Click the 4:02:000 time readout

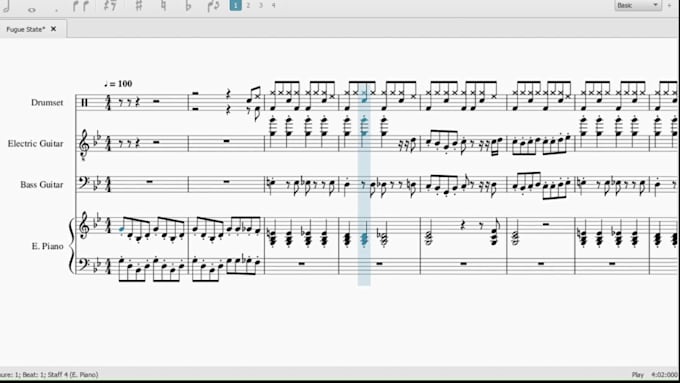coord(664,375)
